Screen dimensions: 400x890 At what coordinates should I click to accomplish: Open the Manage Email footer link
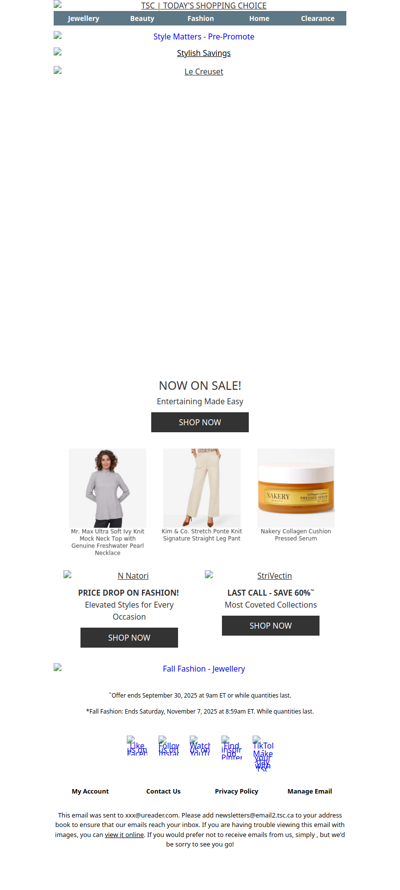310,791
